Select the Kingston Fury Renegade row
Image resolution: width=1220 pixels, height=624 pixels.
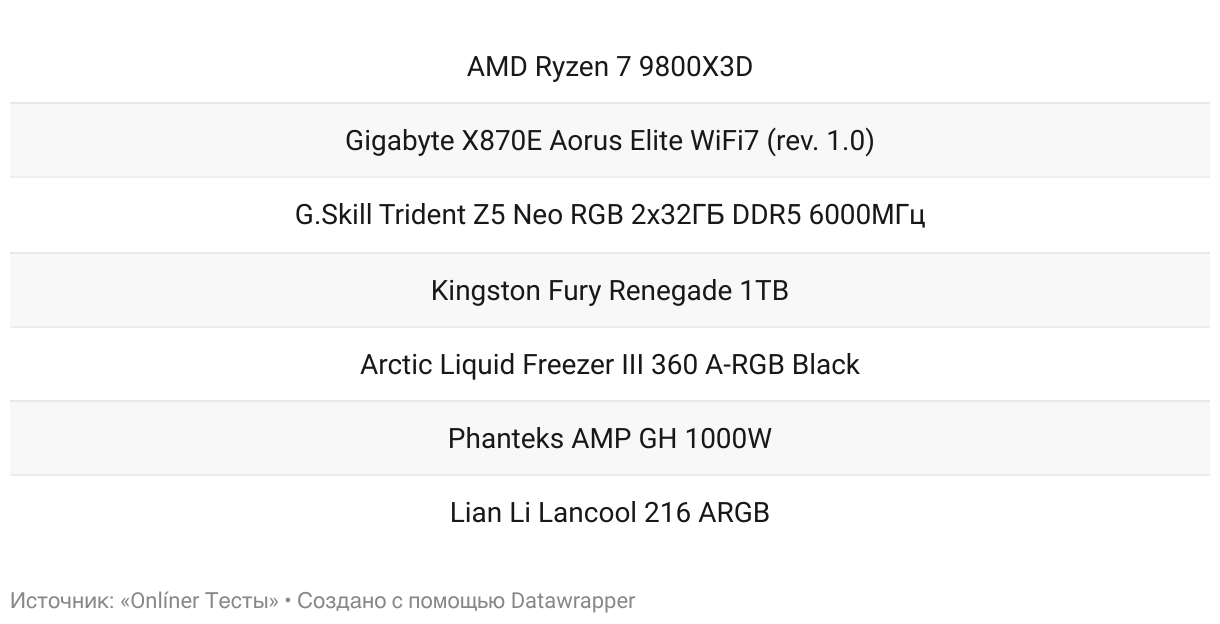coord(610,290)
